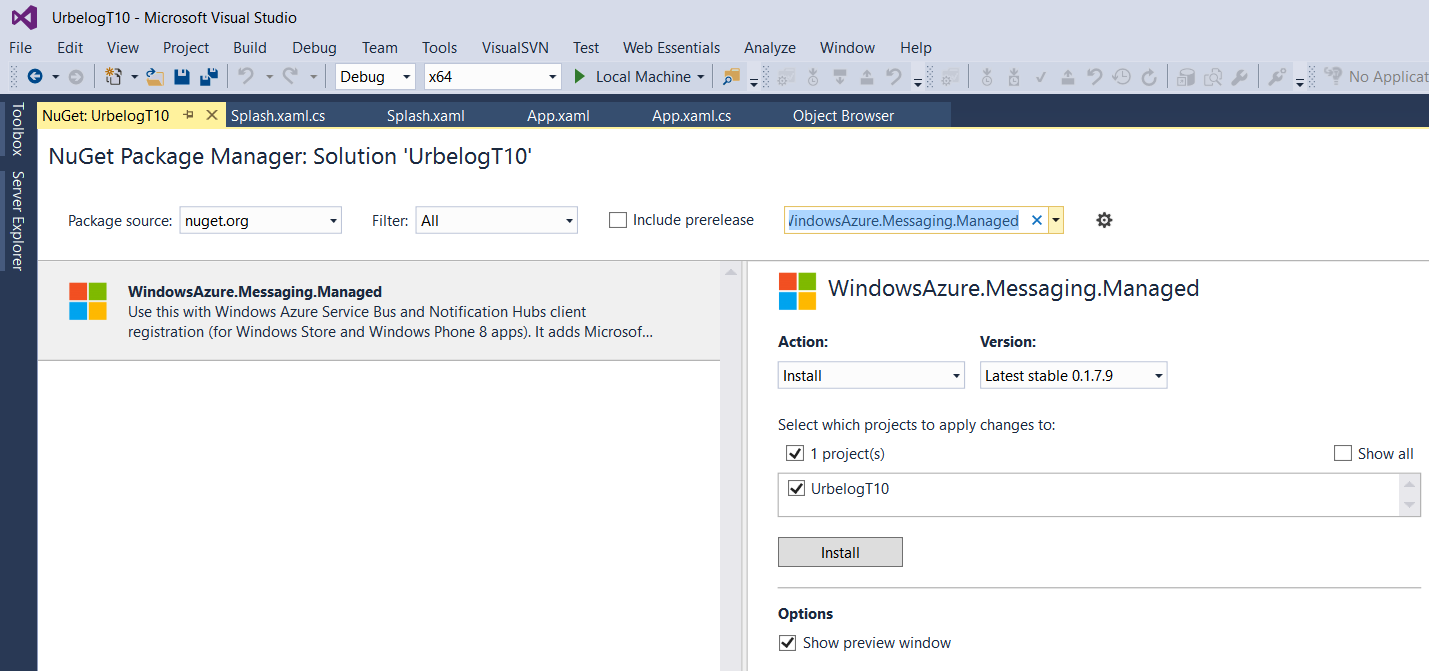Expand the Version dropdown

(x=1073, y=376)
